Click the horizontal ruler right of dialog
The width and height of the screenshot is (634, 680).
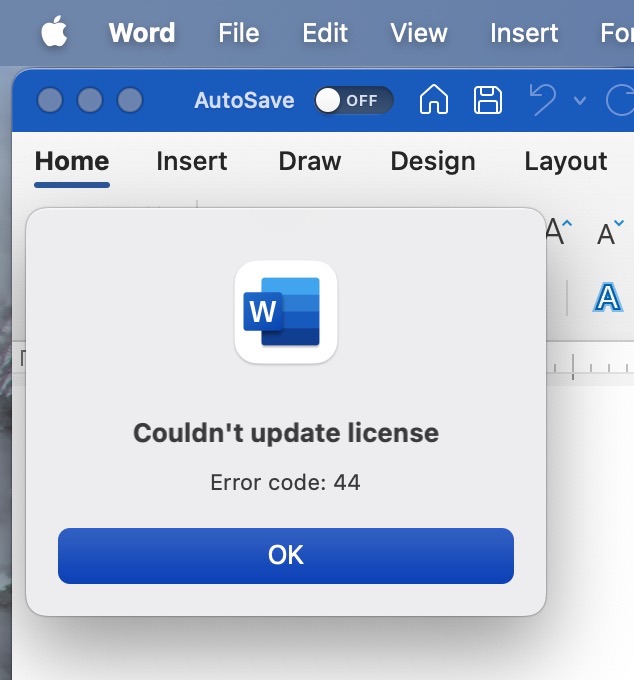(x=590, y=363)
